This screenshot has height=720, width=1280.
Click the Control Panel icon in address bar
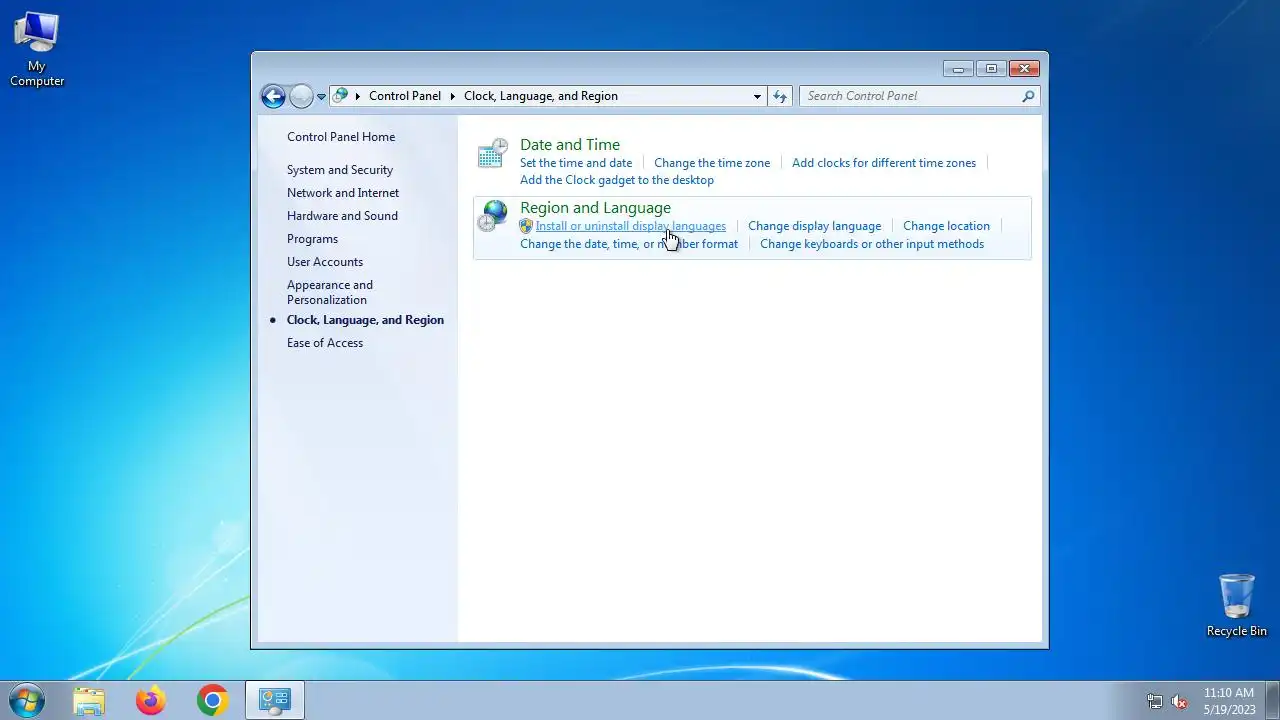pos(341,96)
